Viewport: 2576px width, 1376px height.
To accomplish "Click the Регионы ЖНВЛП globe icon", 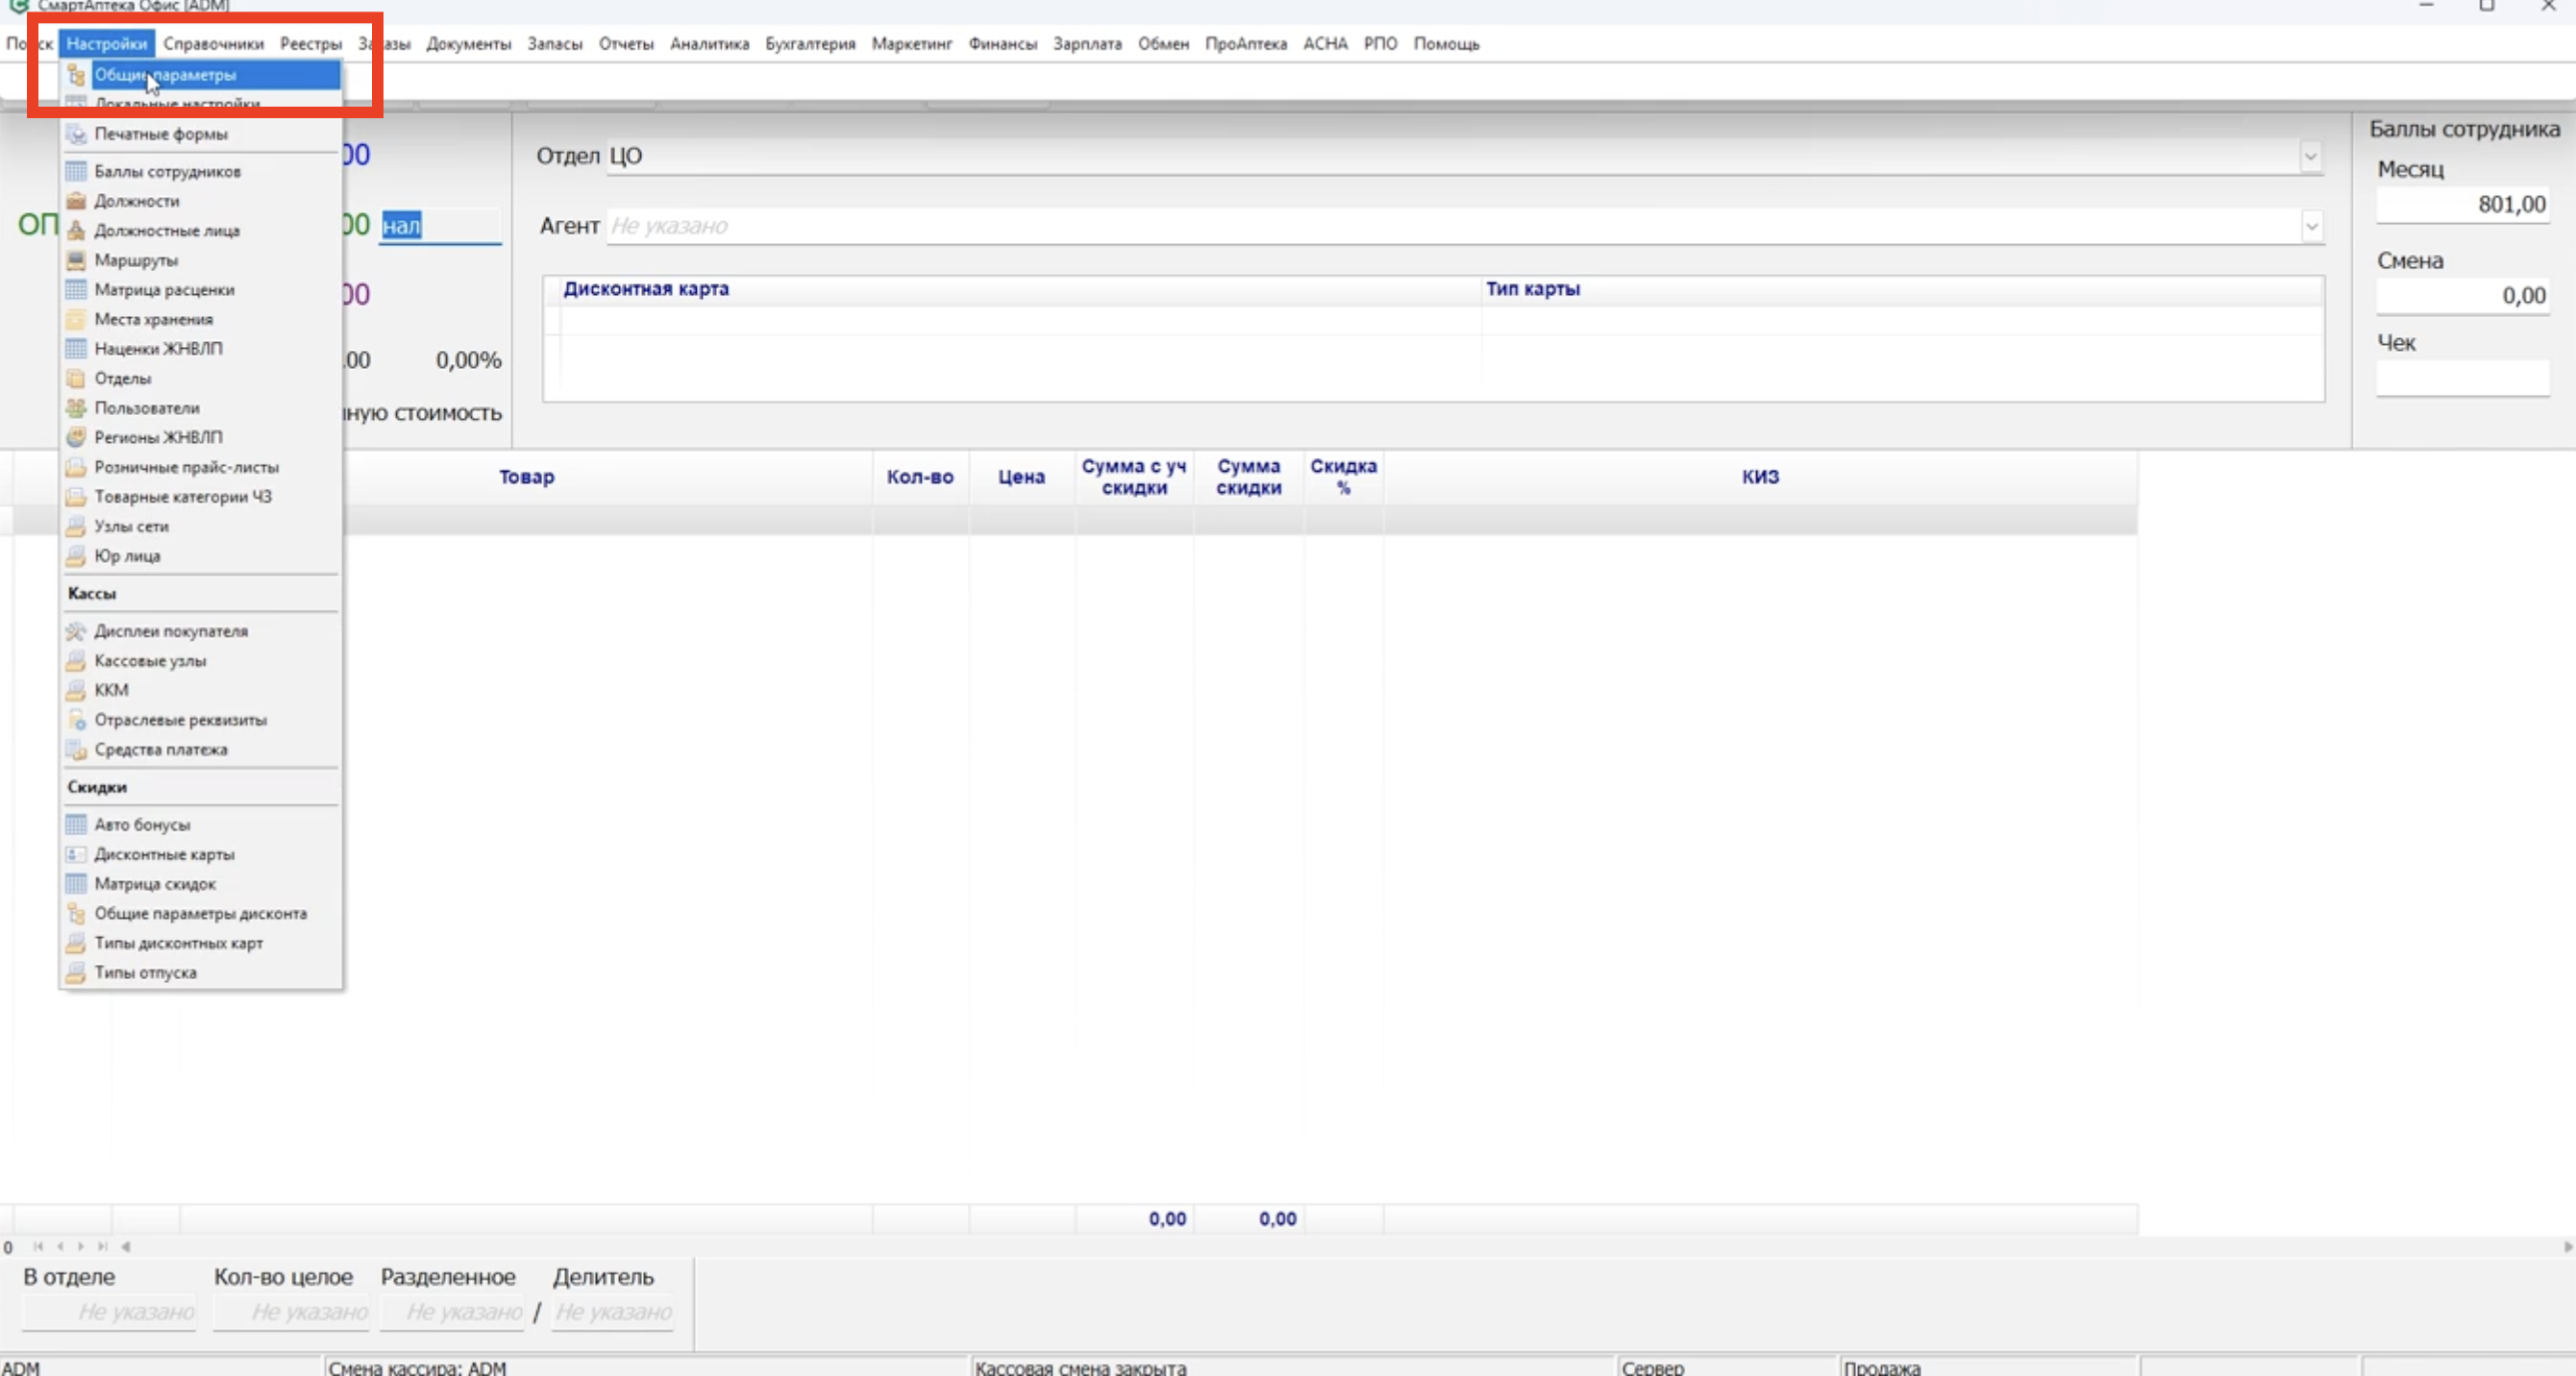I will tap(76, 437).
